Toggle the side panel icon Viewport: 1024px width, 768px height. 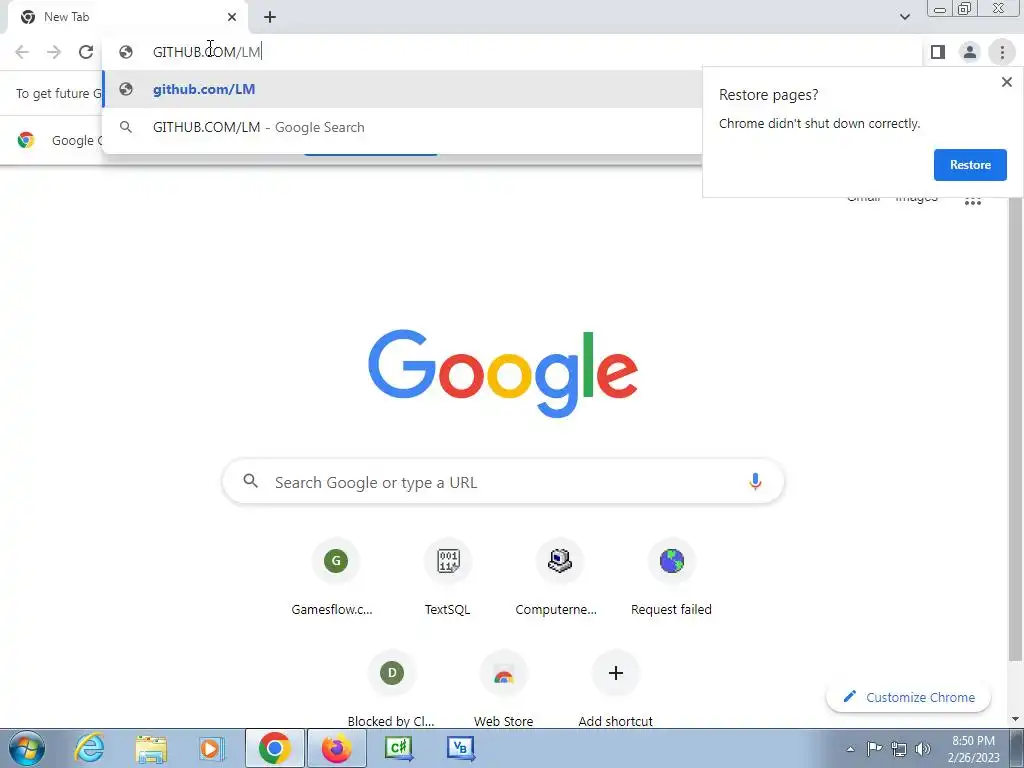tap(938, 52)
